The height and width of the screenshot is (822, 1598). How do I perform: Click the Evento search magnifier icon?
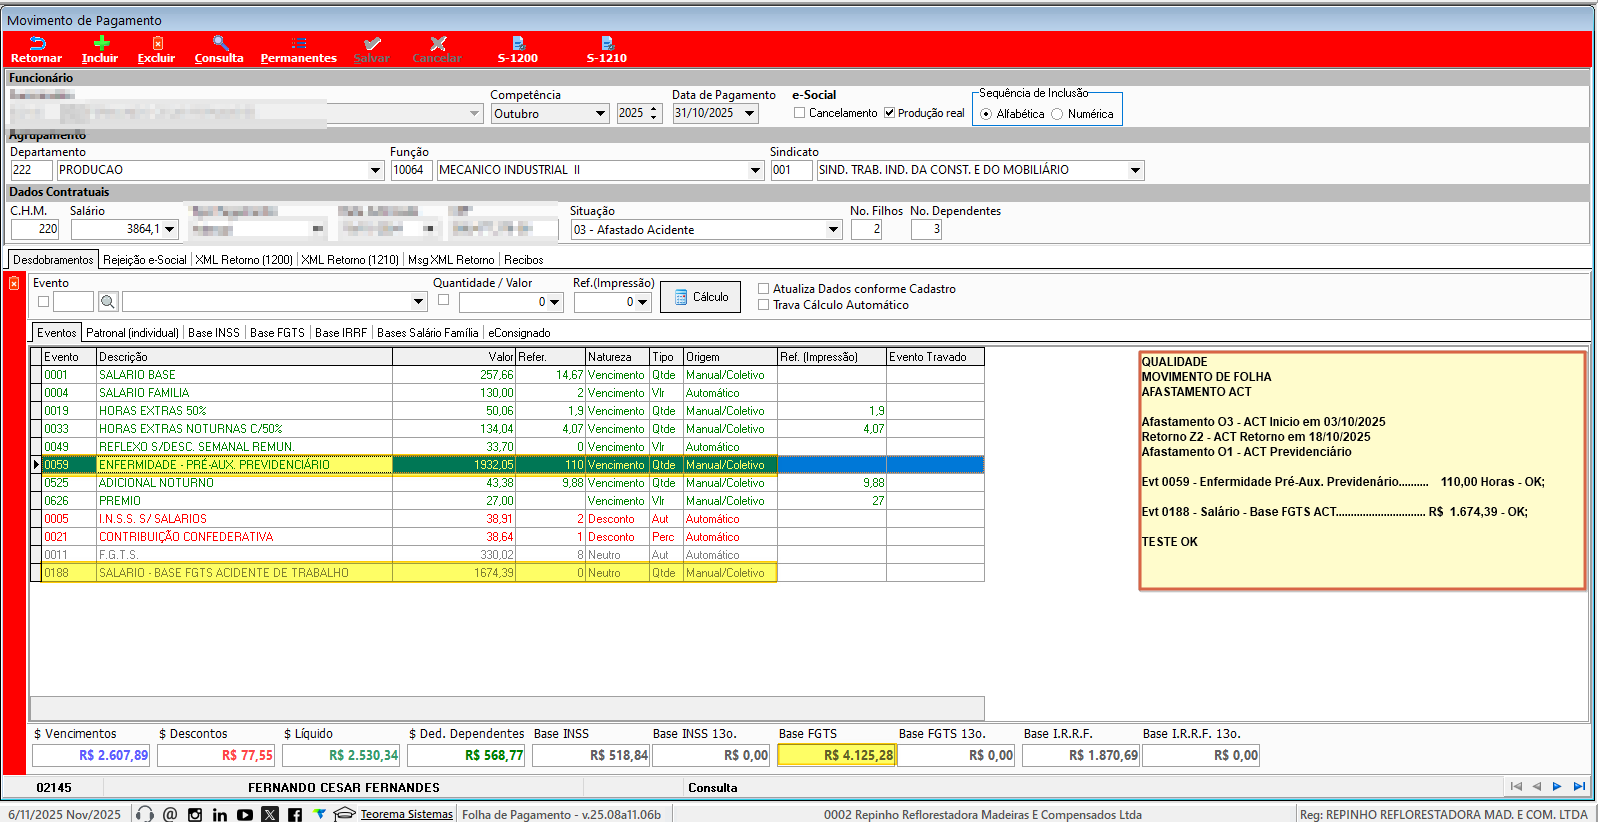[x=108, y=301]
